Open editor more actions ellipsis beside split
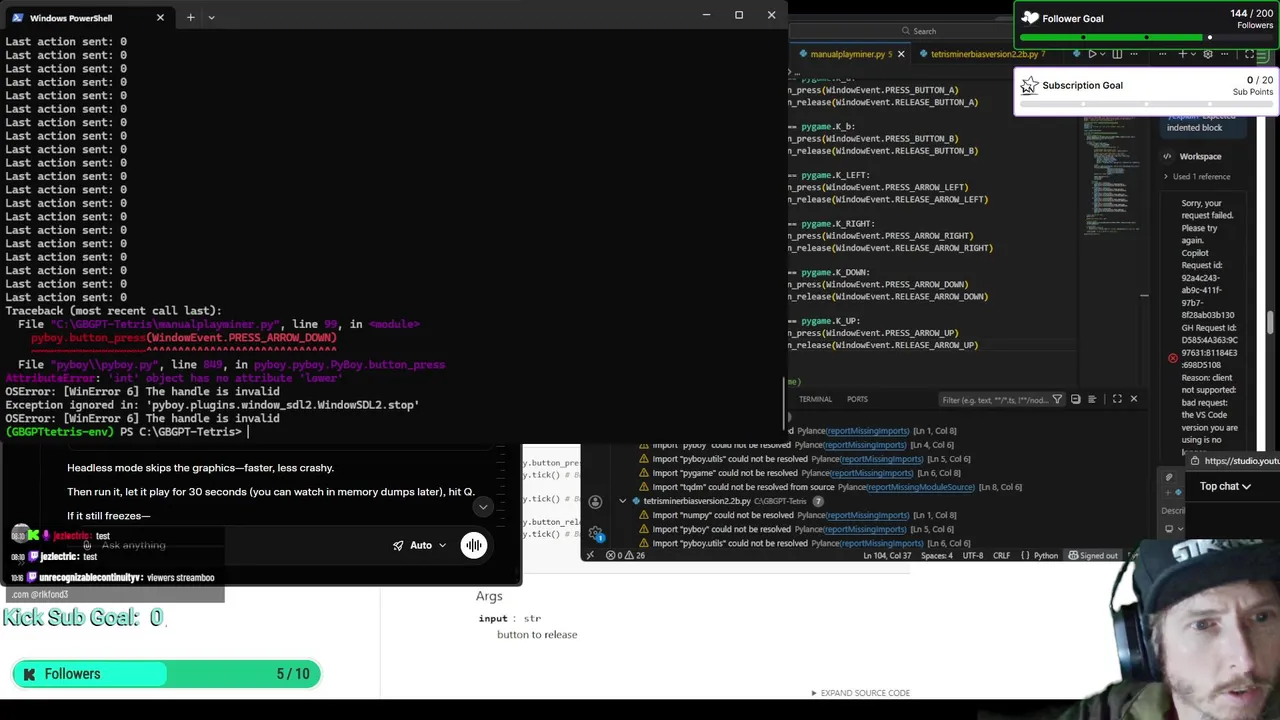 pyautogui.click(x=1134, y=54)
